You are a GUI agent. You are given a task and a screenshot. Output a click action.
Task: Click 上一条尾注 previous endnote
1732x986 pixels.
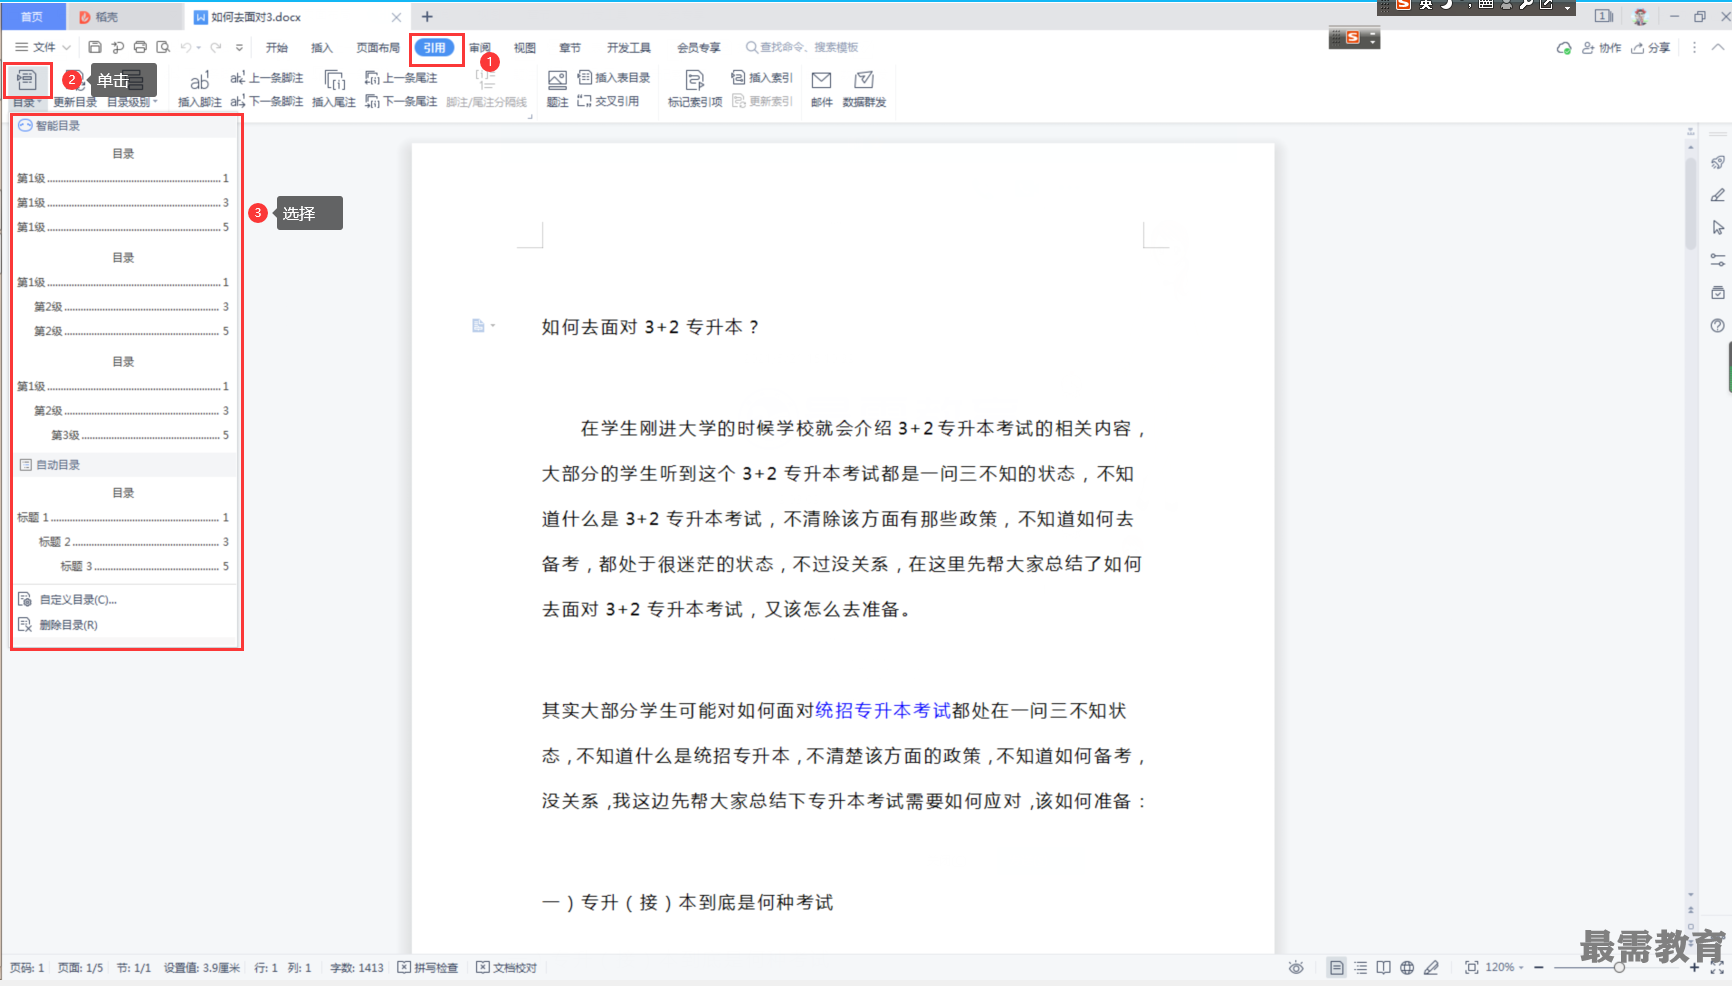(x=401, y=77)
